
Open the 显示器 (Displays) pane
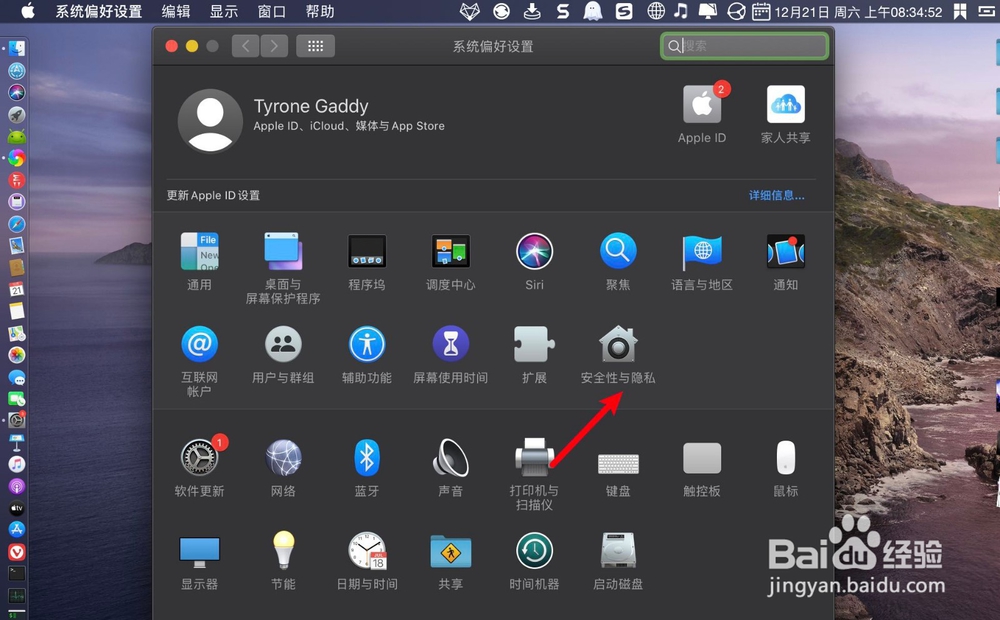tap(199, 552)
